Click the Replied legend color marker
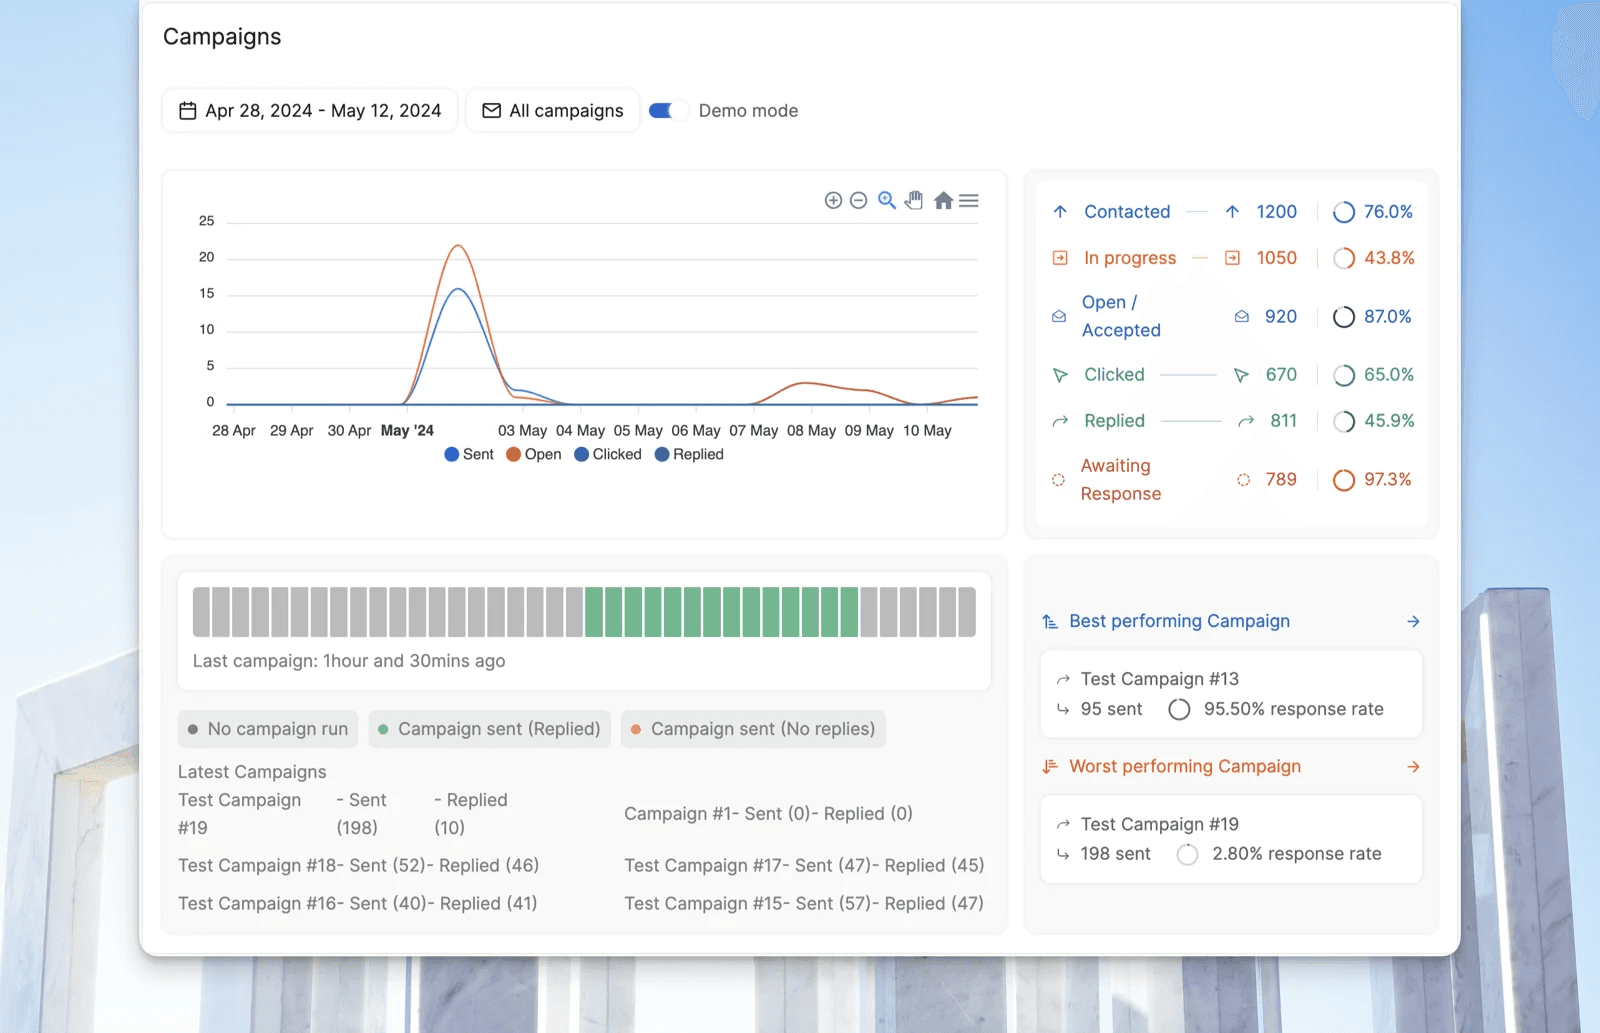 (x=662, y=454)
